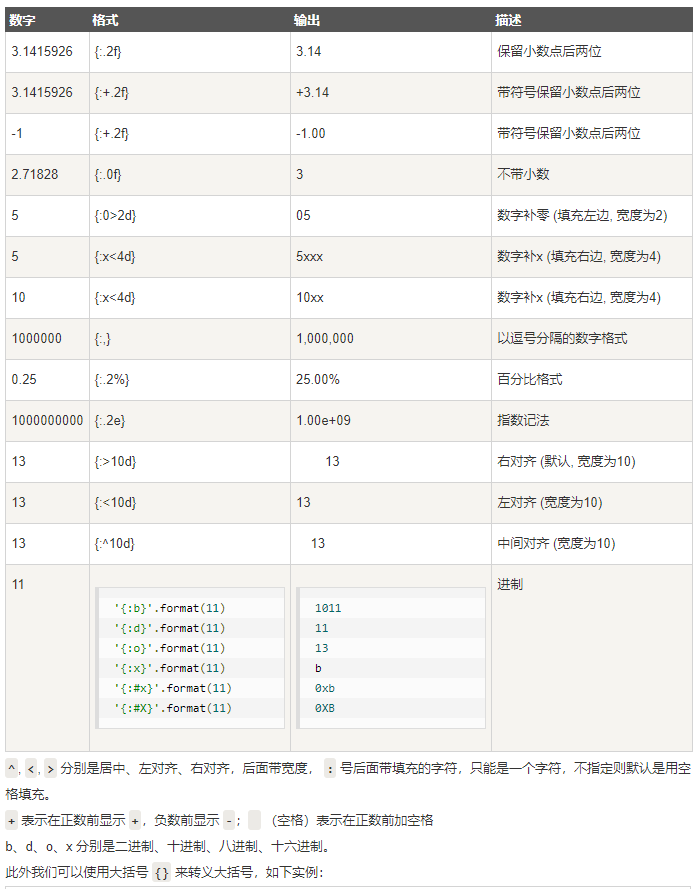Click description 右对齐 (默认, 宽度为10)

tap(566, 462)
